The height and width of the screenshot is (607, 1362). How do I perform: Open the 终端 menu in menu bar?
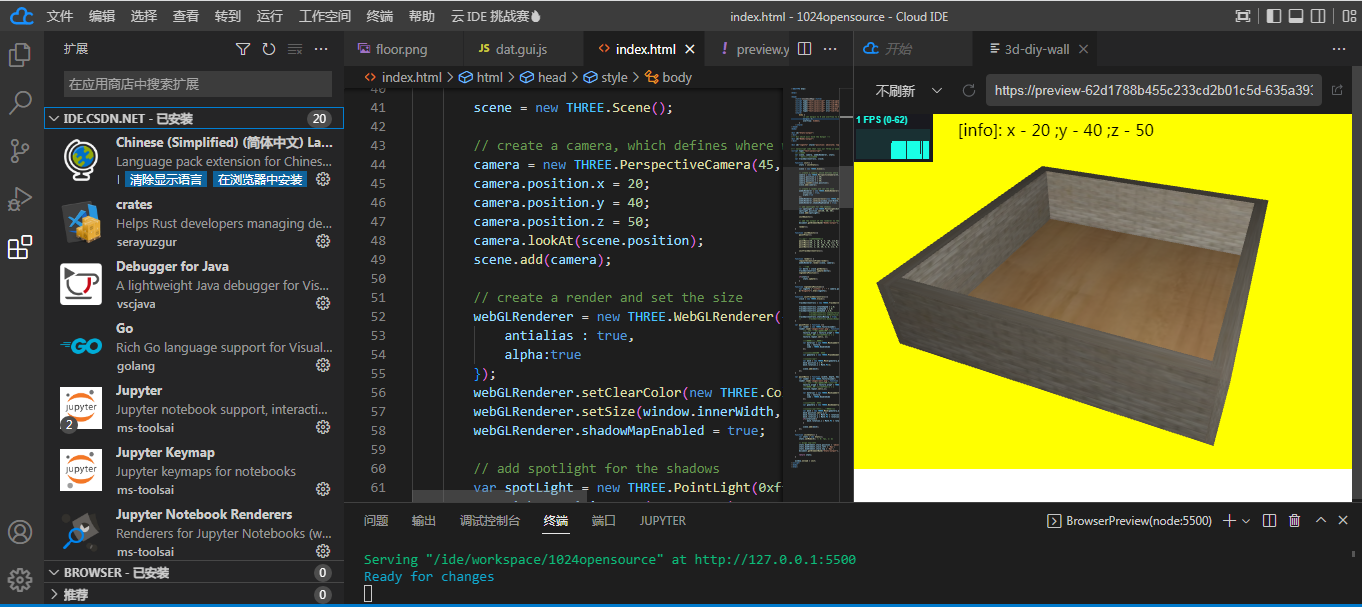pos(380,16)
